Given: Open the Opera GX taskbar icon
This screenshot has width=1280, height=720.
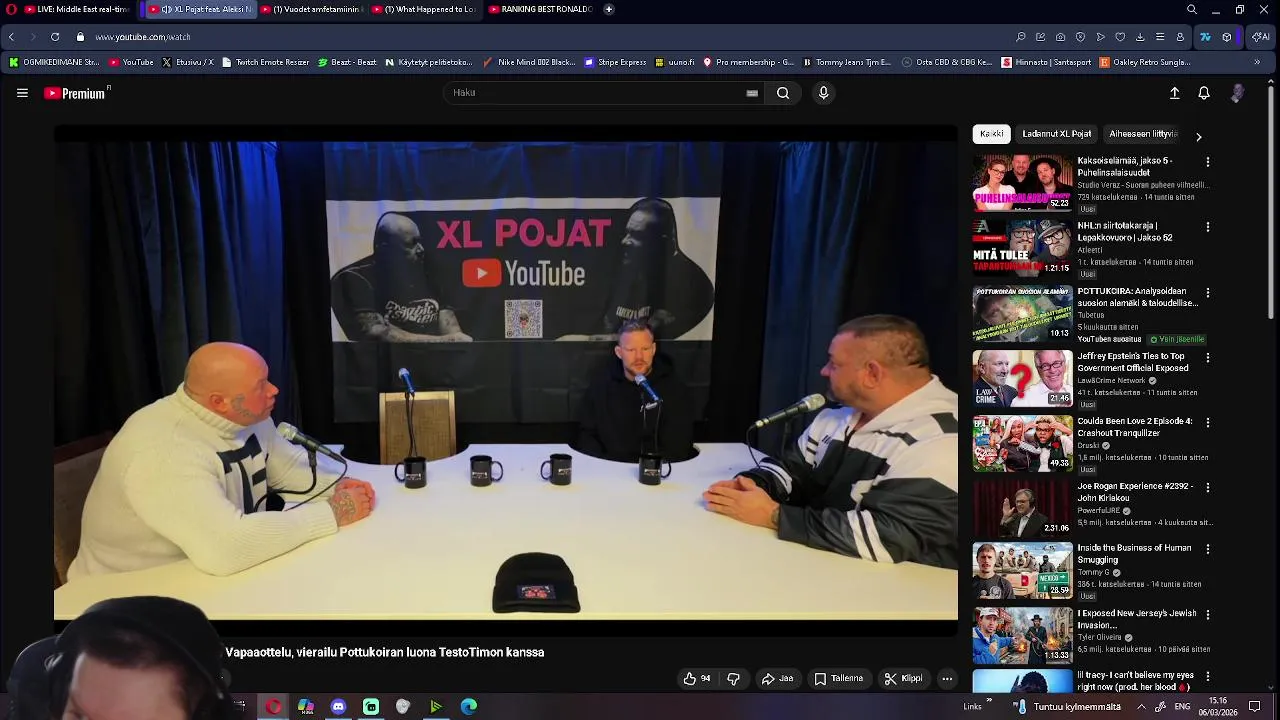Looking at the screenshot, I should 273,706.
